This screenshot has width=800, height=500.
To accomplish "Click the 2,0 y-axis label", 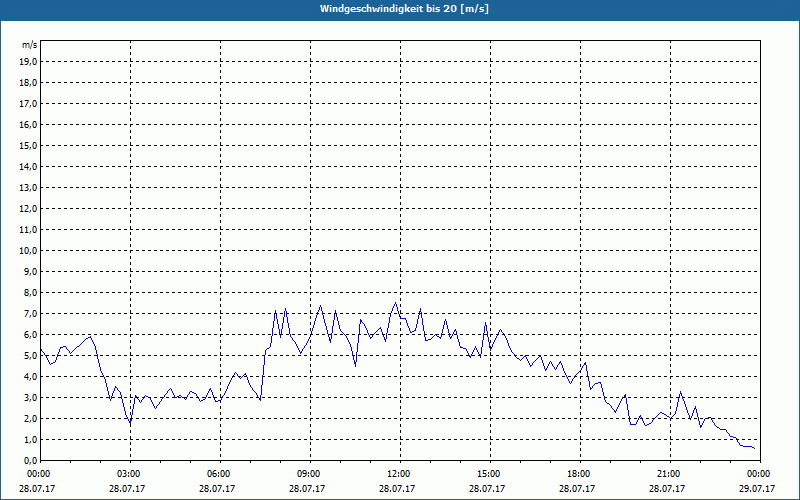I will pyautogui.click(x=30, y=418).
